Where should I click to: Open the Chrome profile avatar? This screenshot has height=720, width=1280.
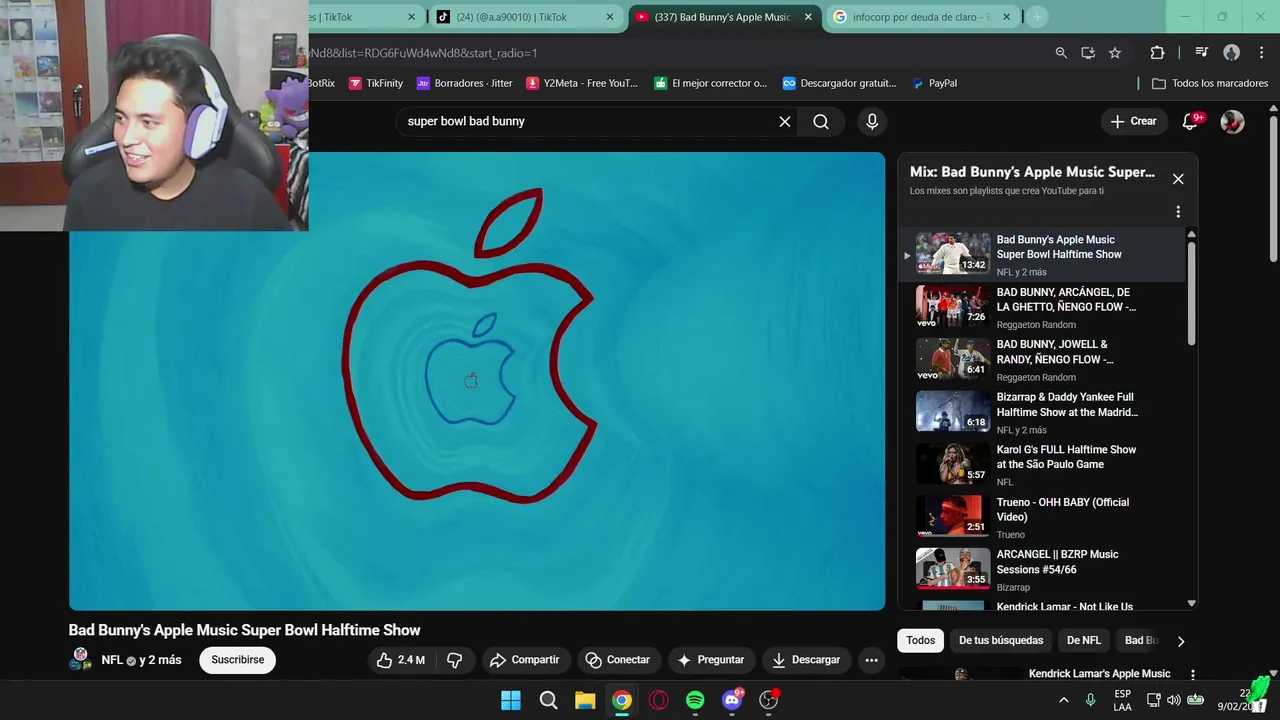click(1231, 53)
